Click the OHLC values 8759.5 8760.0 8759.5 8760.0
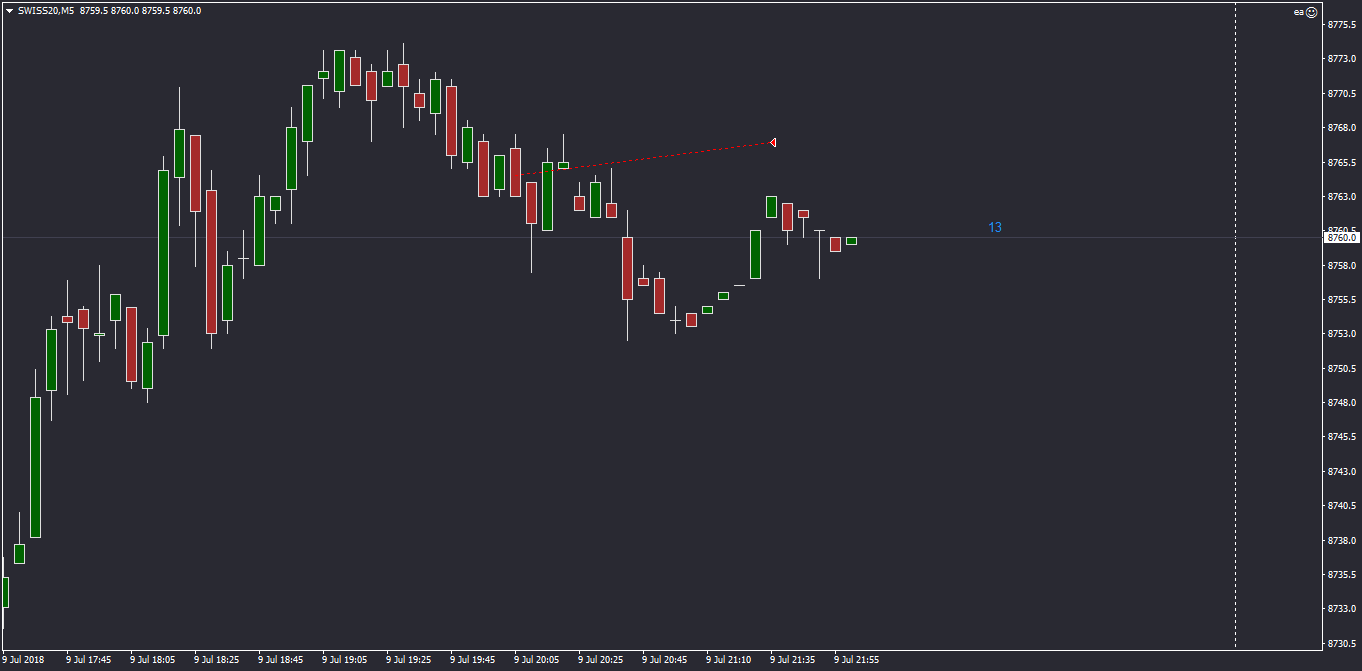 (x=139, y=11)
